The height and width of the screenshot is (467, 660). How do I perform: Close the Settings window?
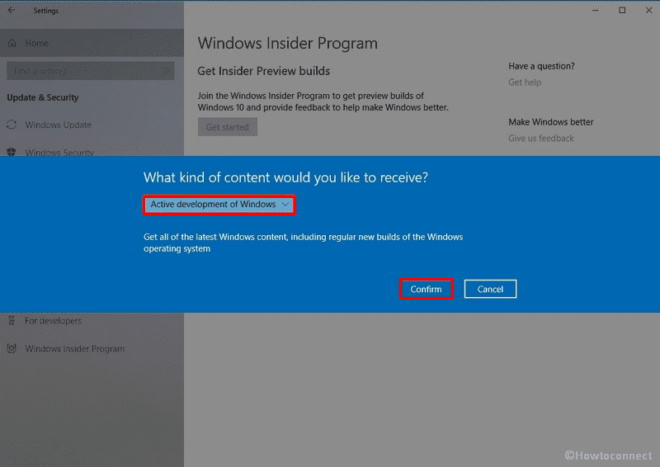(649, 11)
